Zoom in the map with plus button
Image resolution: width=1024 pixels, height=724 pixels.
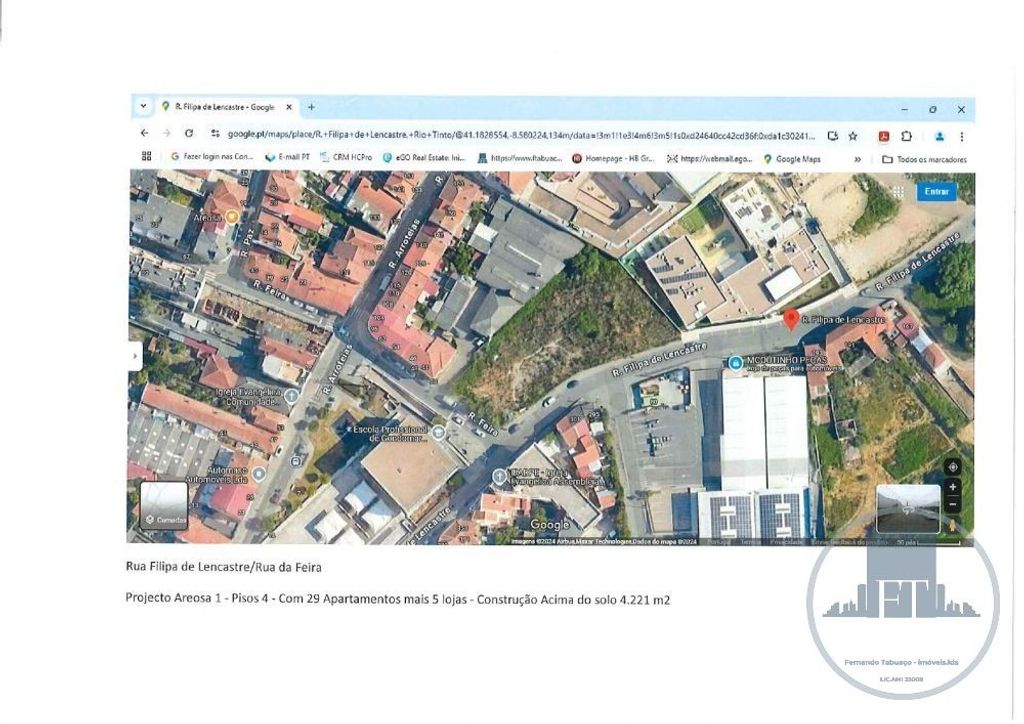coord(952,487)
